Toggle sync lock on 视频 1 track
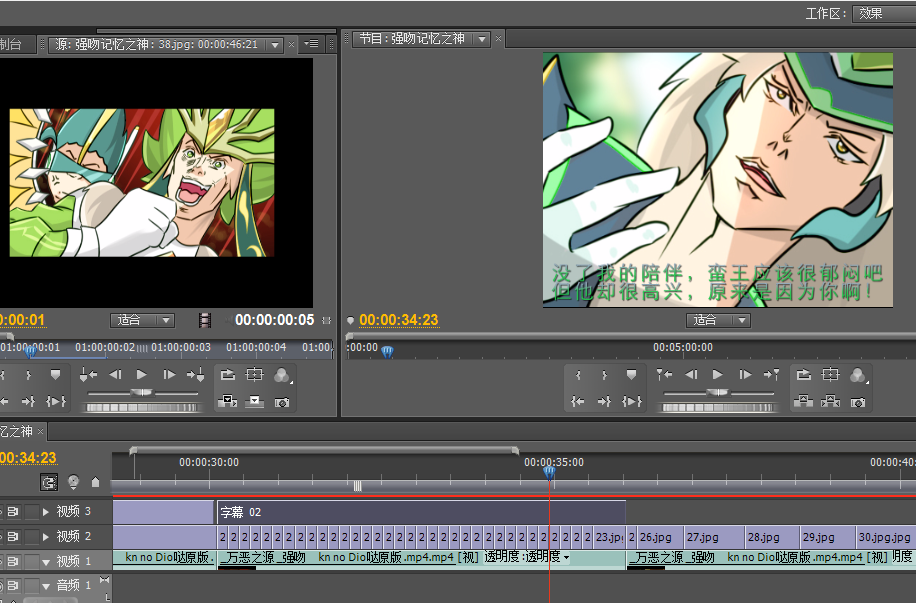This screenshot has width=916, height=603. 13,562
